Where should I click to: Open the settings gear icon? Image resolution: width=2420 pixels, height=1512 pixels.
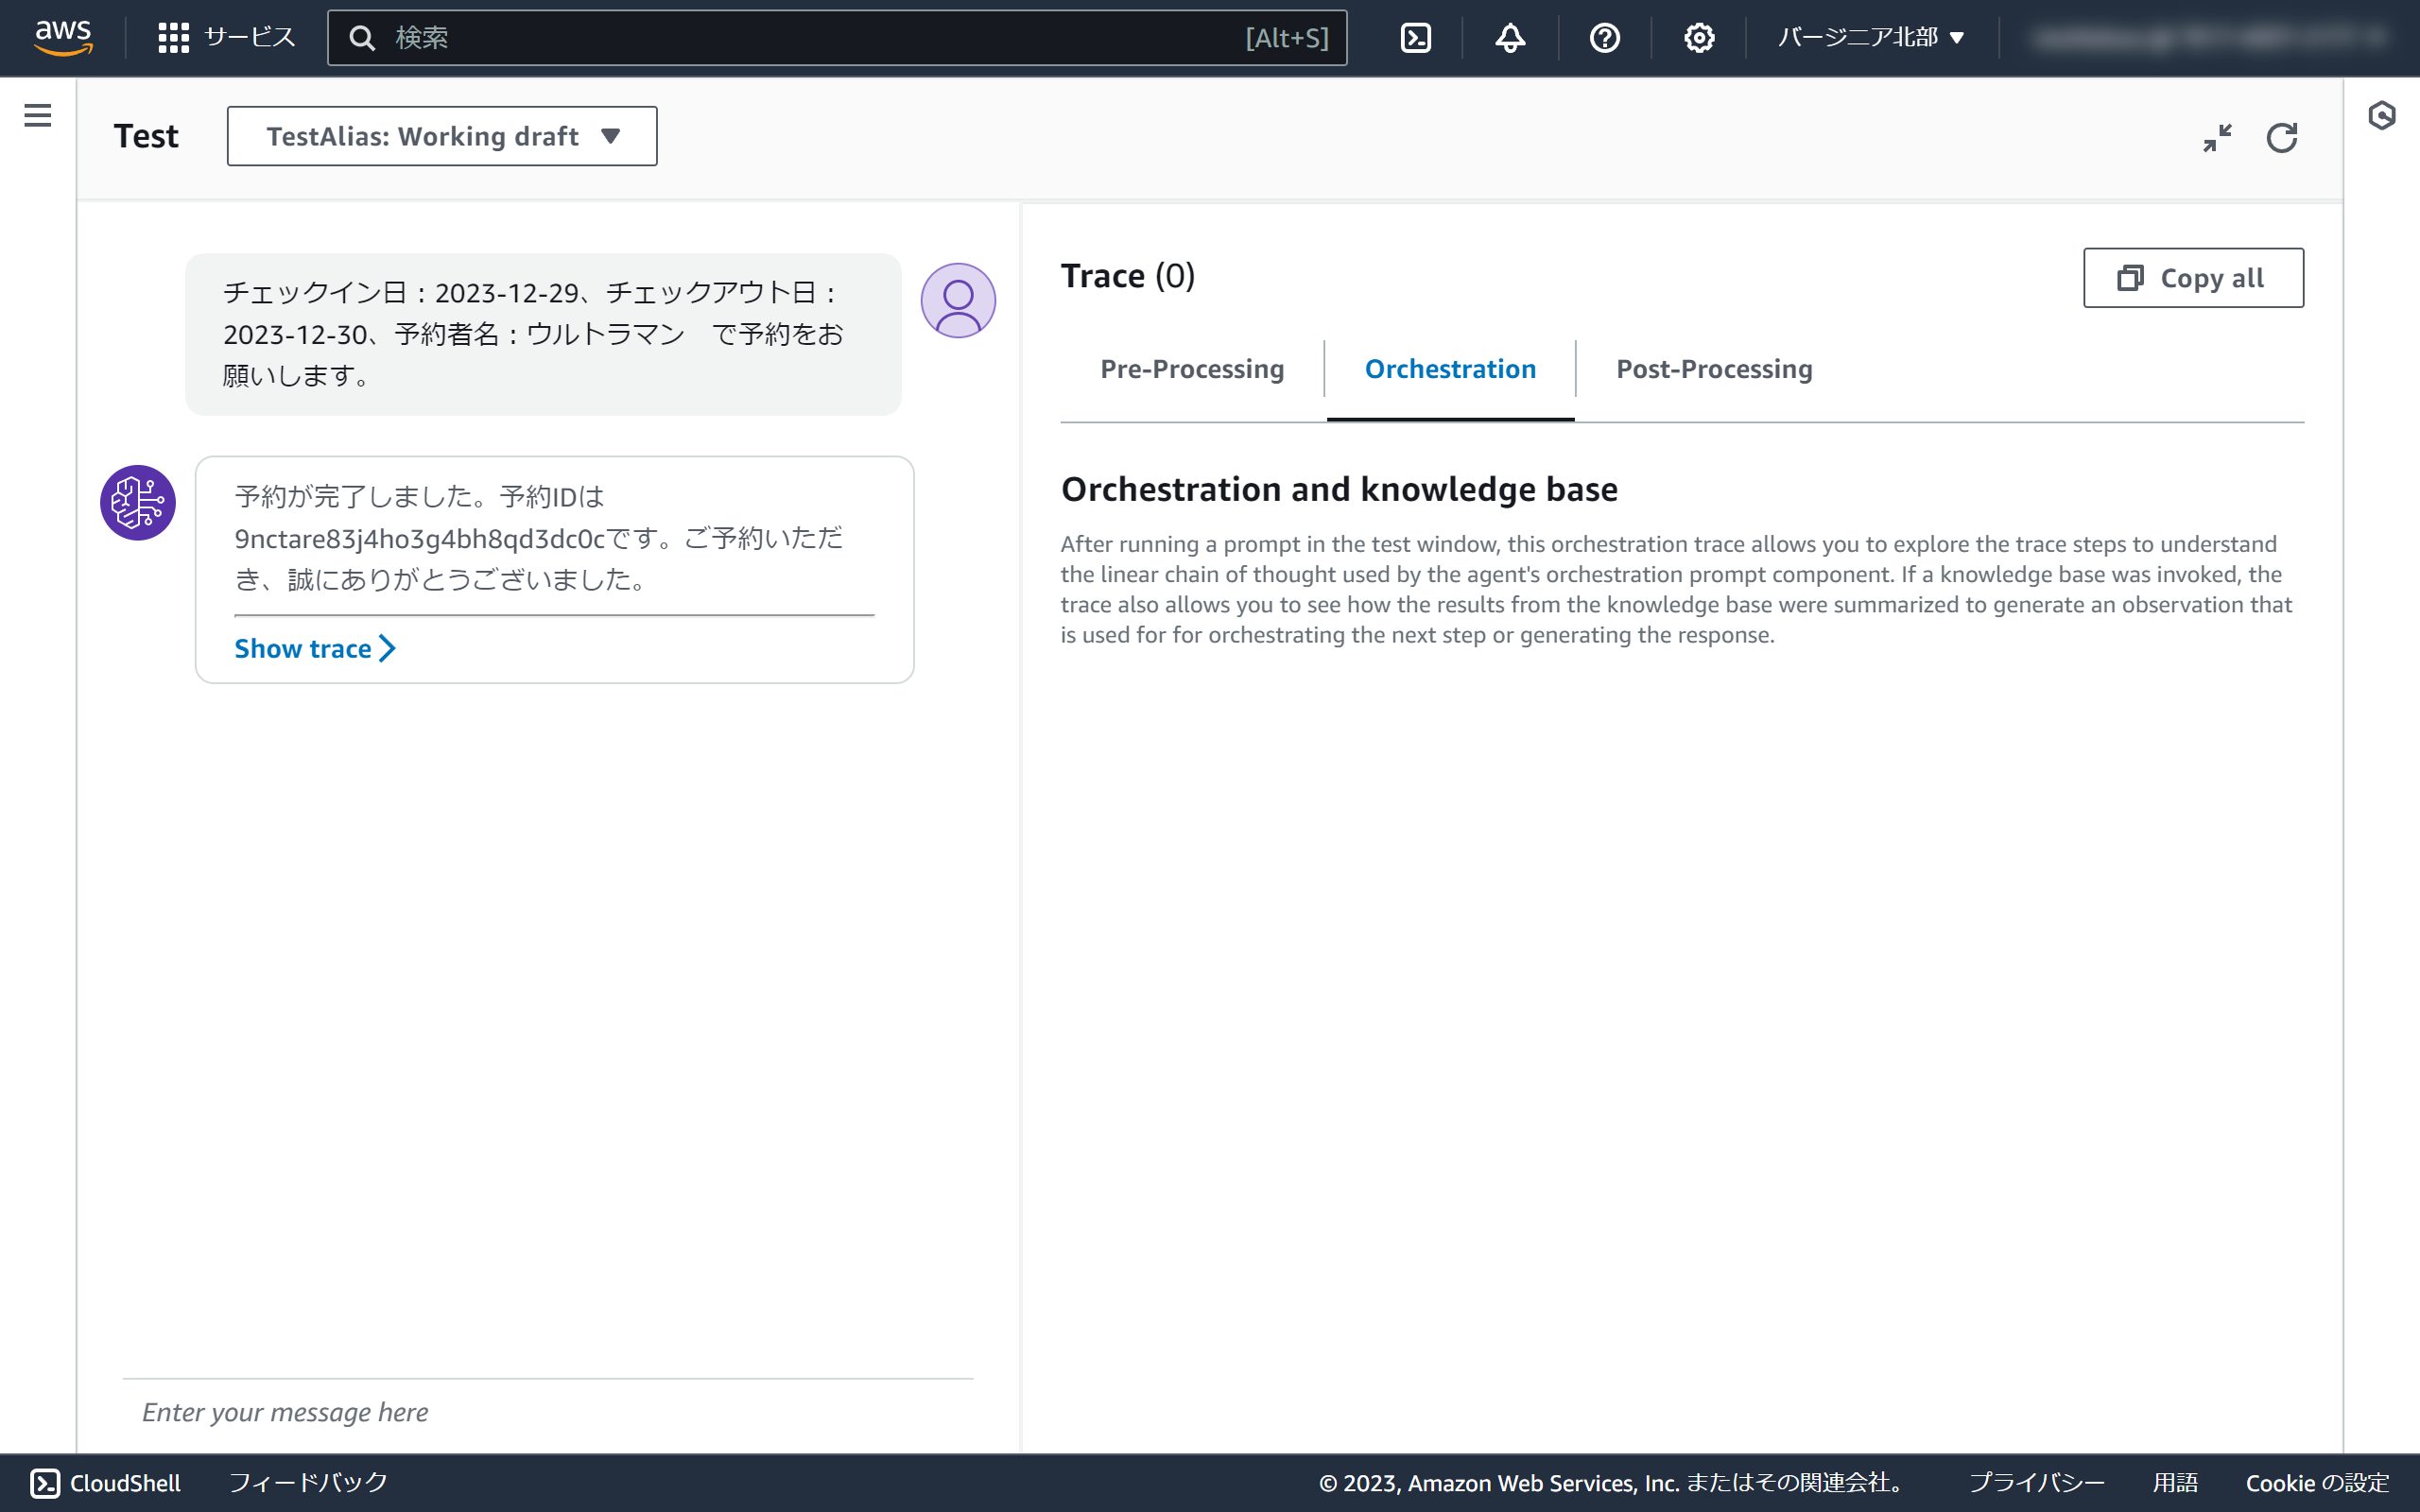pyautogui.click(x=1698, y=38)
